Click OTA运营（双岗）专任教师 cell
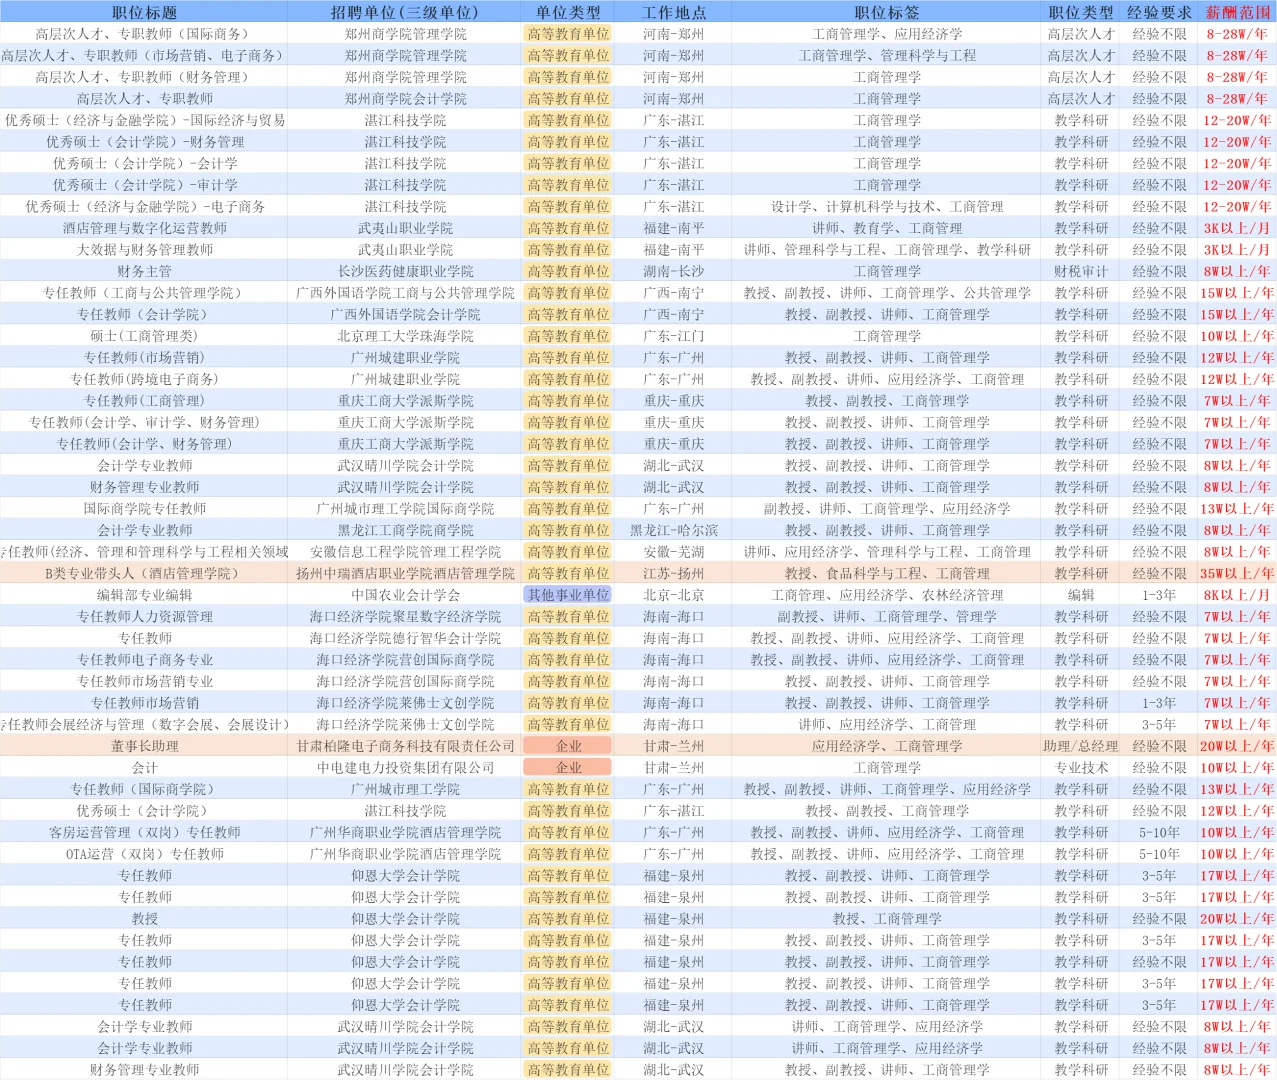Image resolution: width=1277 pixels, height=1080 pixels. click(144, 854)
